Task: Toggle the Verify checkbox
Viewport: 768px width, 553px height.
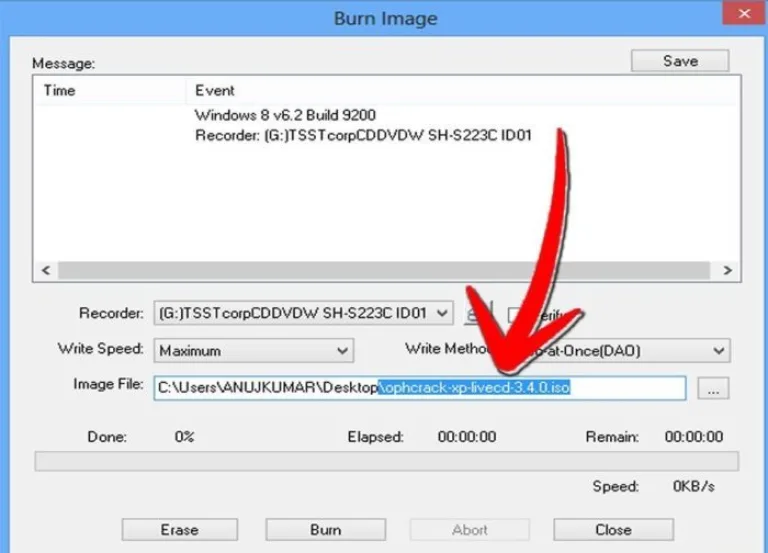Action: (515, 315)
